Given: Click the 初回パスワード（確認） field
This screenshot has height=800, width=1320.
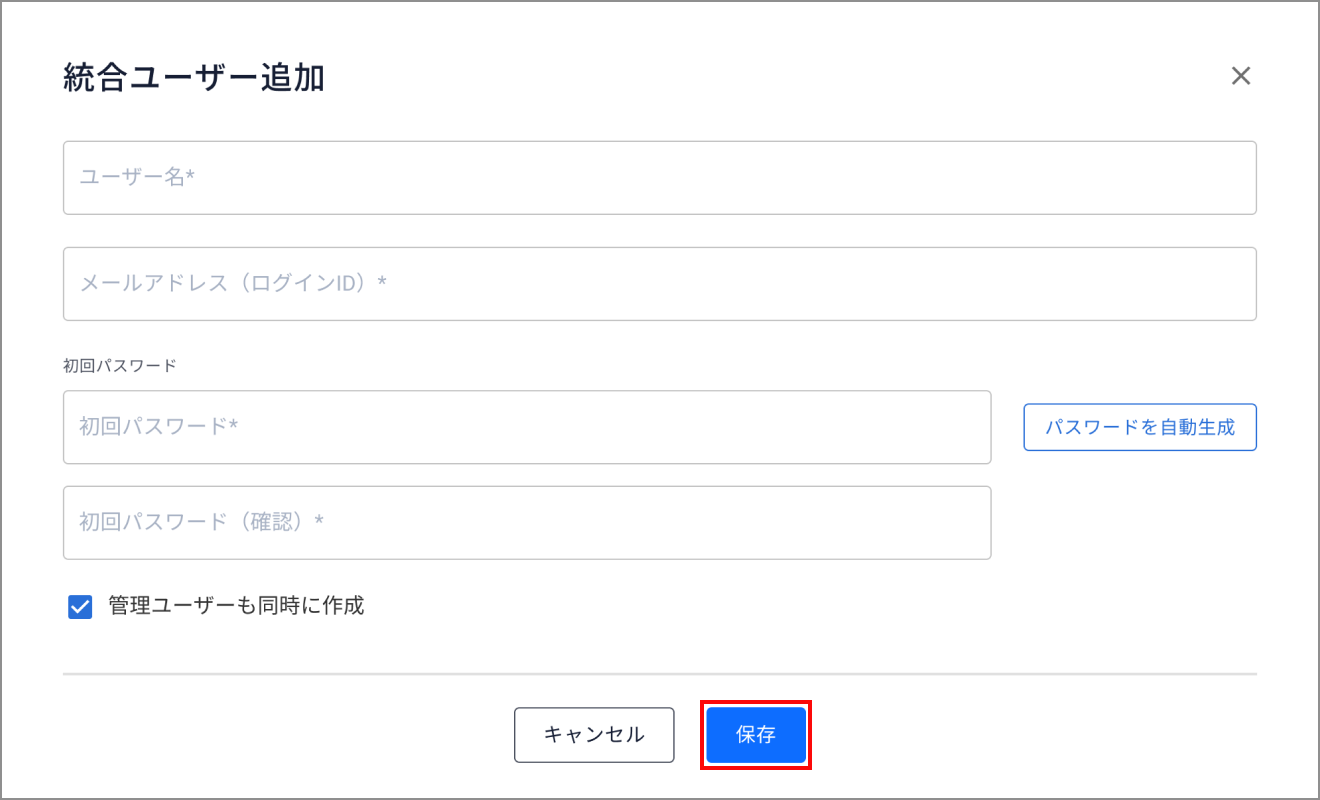Looking at the screenshot, I should (527, 523).
